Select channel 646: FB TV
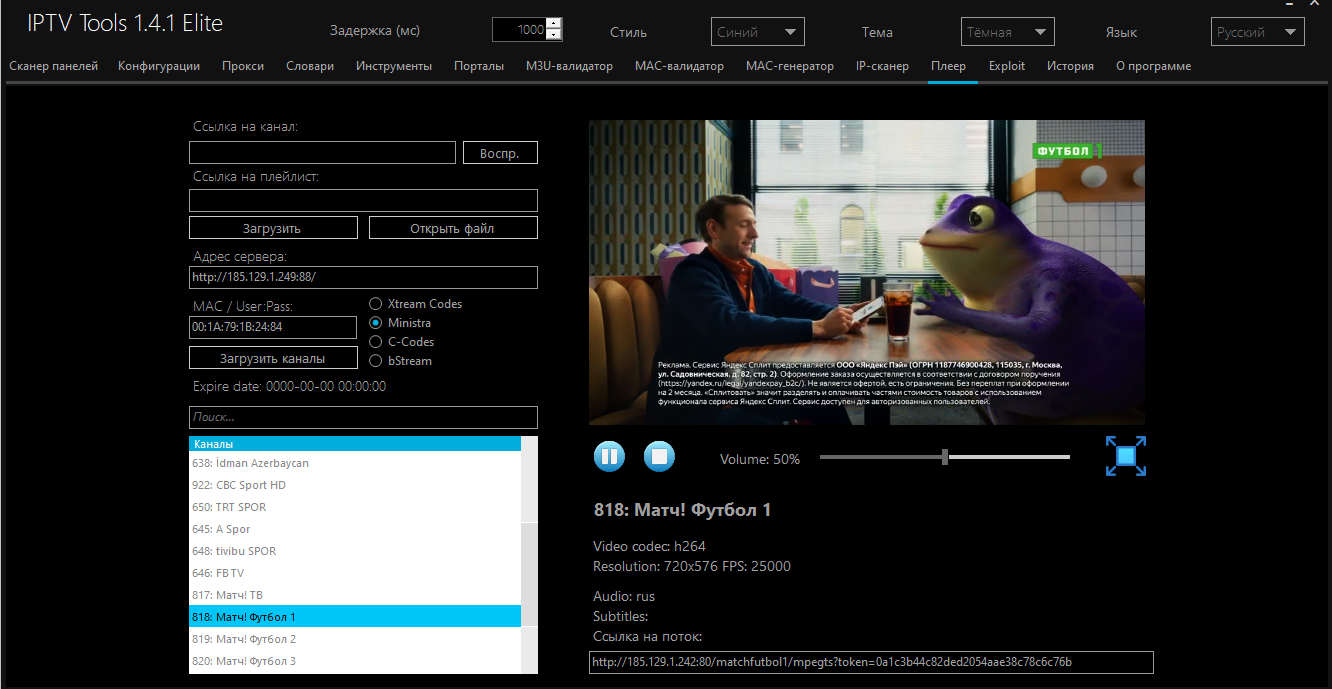This screenshot has height=689, width=1332. [x=355, y=573]
